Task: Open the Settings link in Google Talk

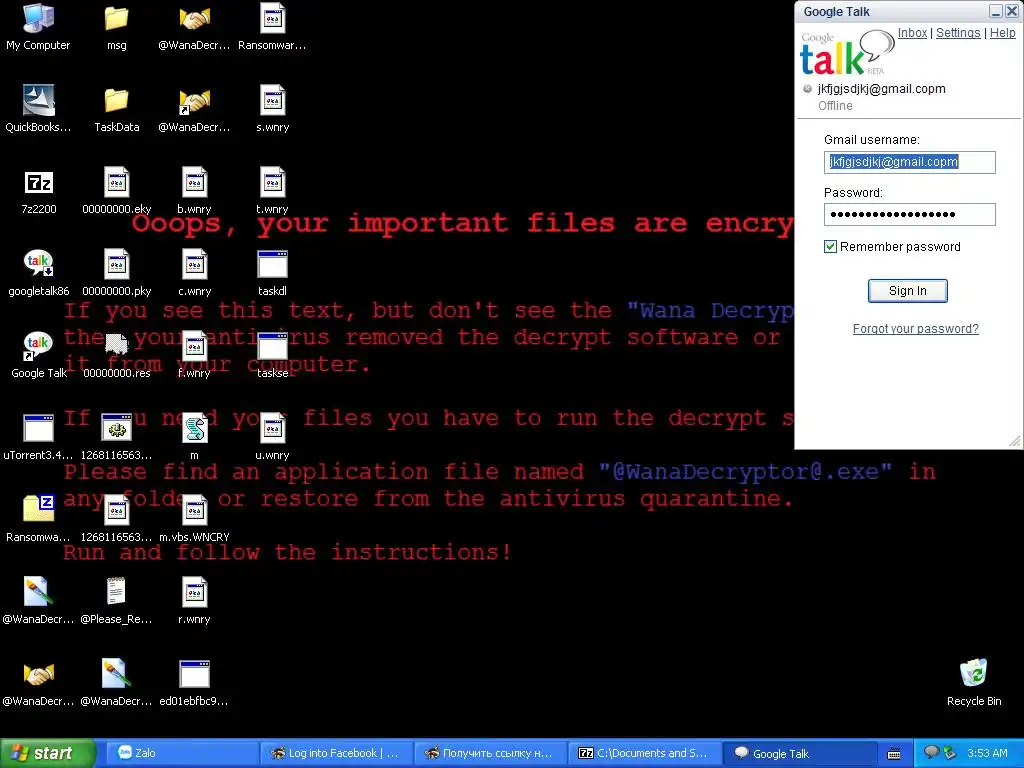Action: [x=958, y=33]
